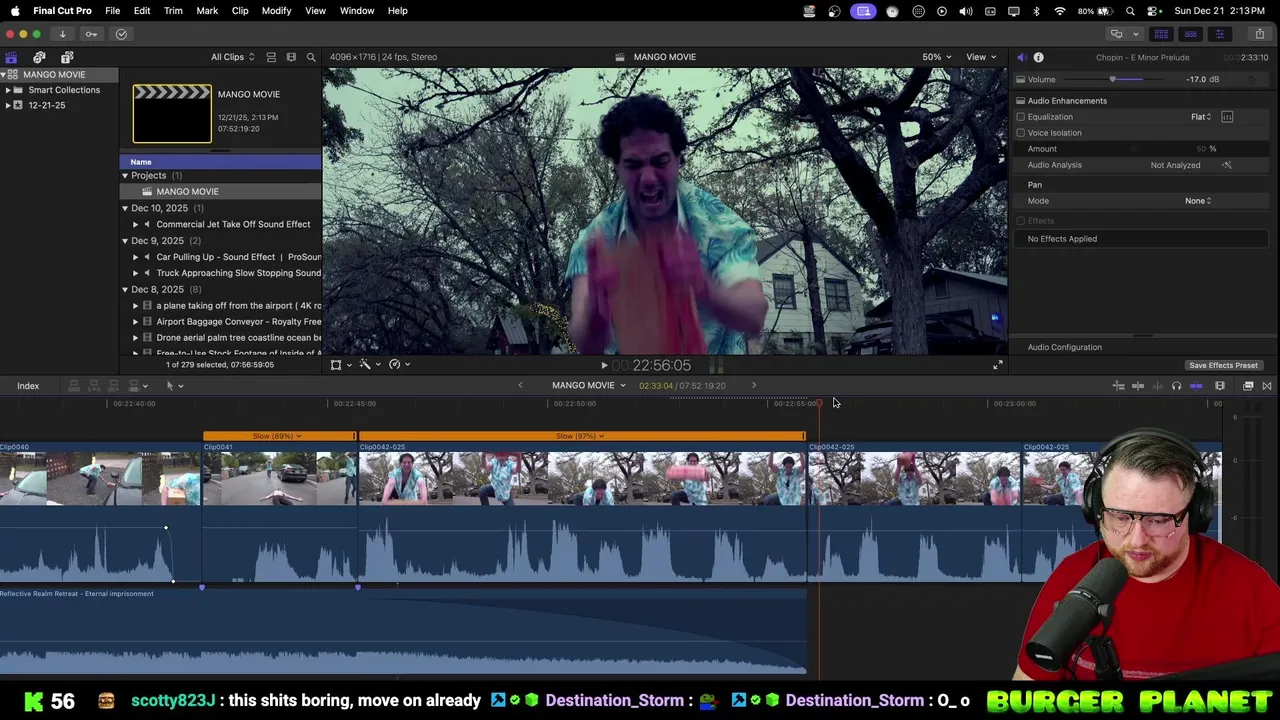Collapse the Dec 10, 2025 group

[125, 208]
